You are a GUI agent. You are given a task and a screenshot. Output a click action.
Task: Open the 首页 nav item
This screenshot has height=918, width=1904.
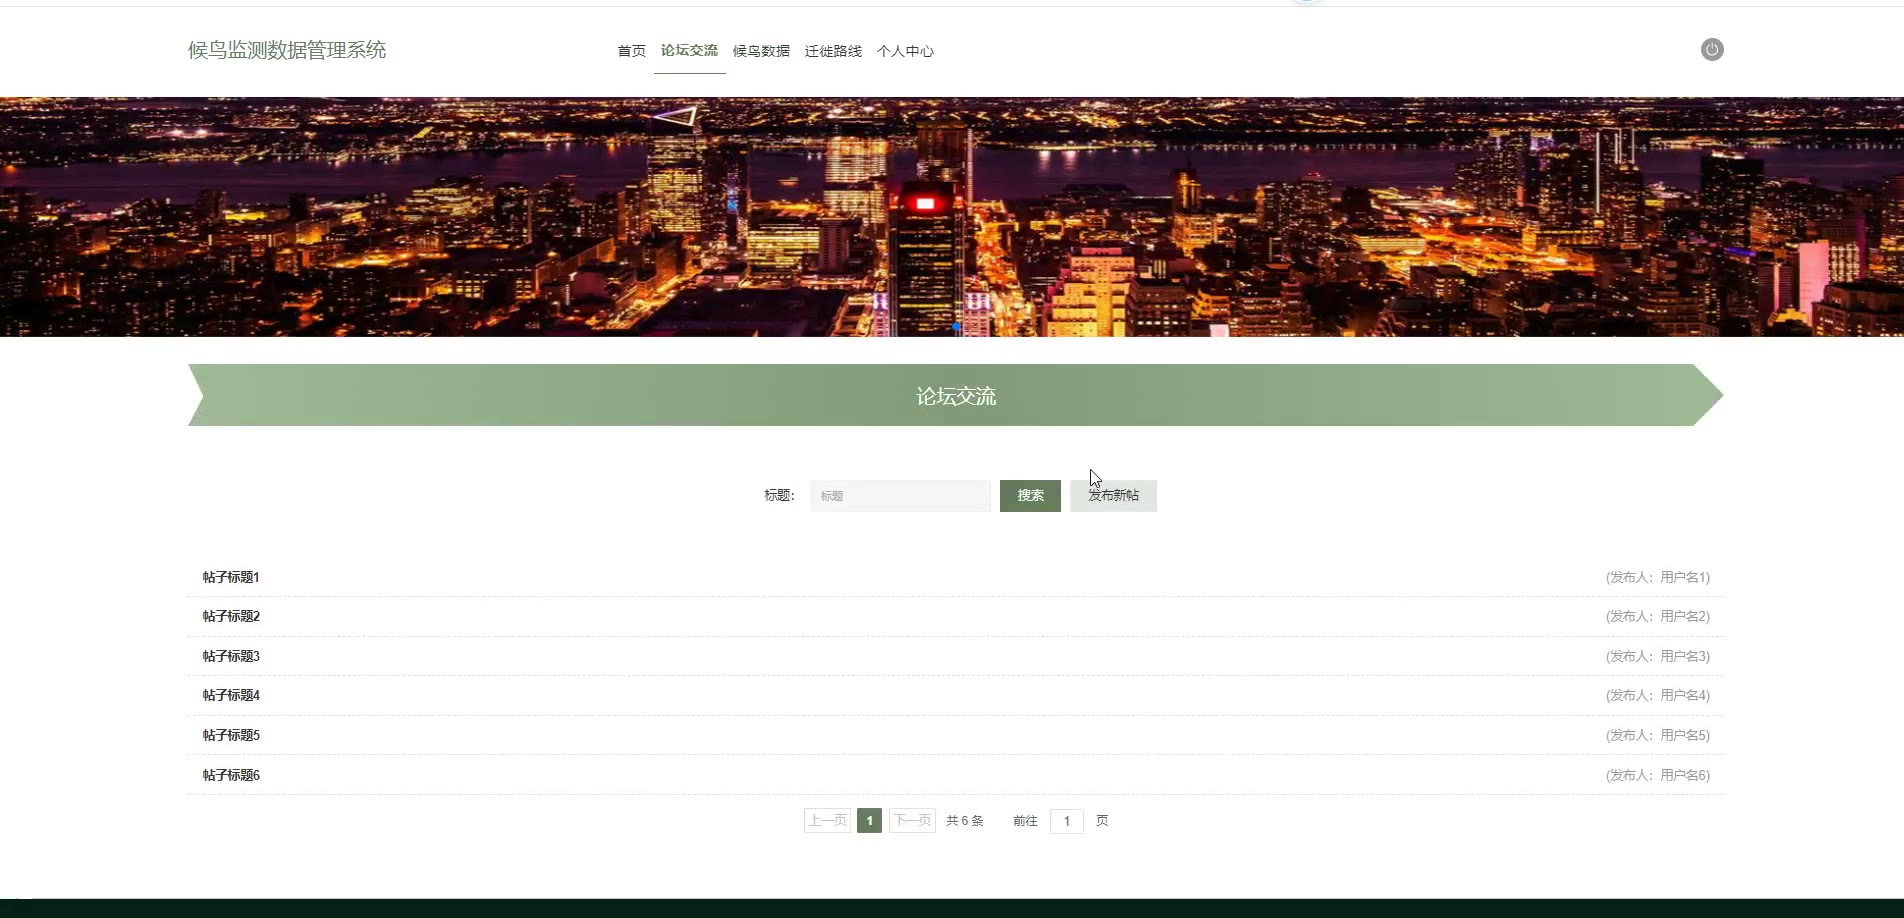click(x=631, y=51)
